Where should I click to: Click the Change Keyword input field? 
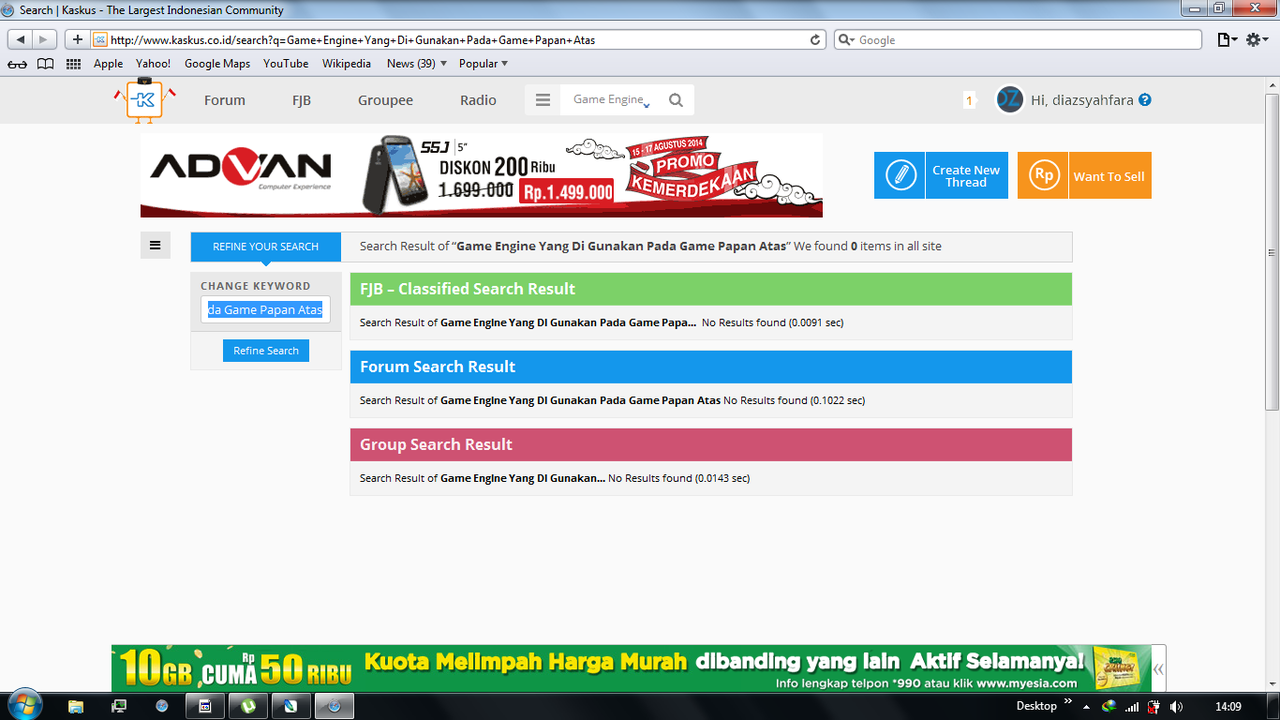tap(265, 310)
